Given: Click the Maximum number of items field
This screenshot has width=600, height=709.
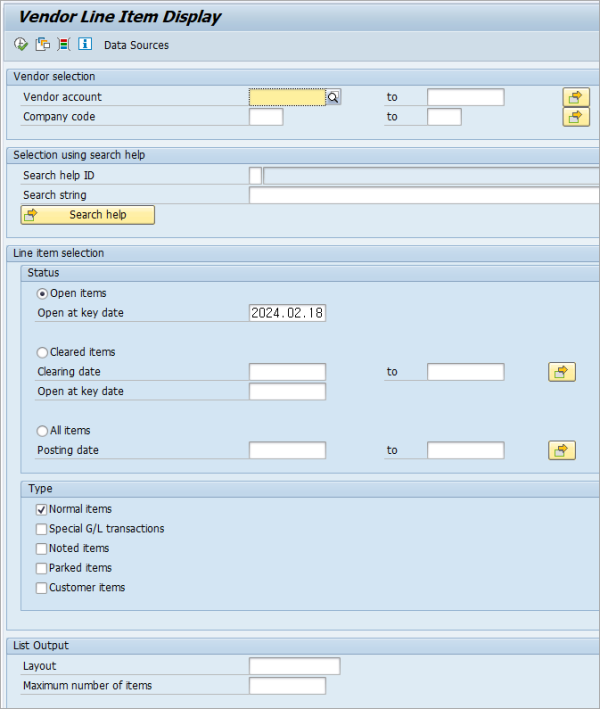Looking at the screenshot, I should pyautogui.click(x=287, y=686).
